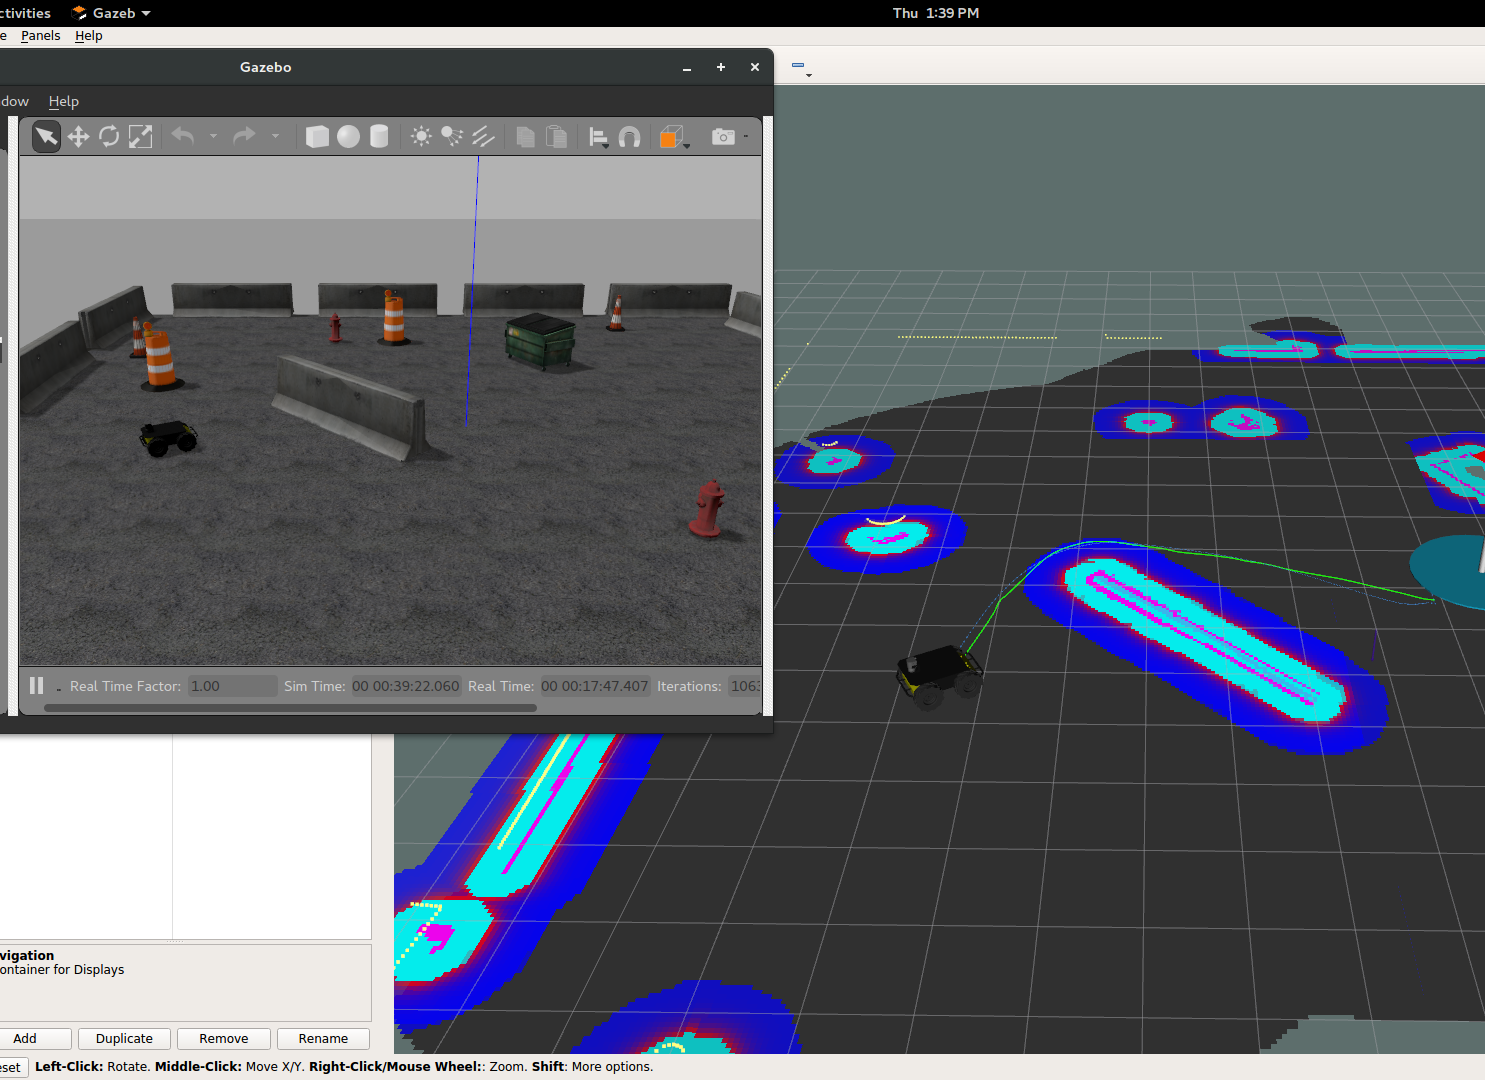Open the Align tool in Gazebo toolbar
The image size is (1485, 1080).
point(599,137)
